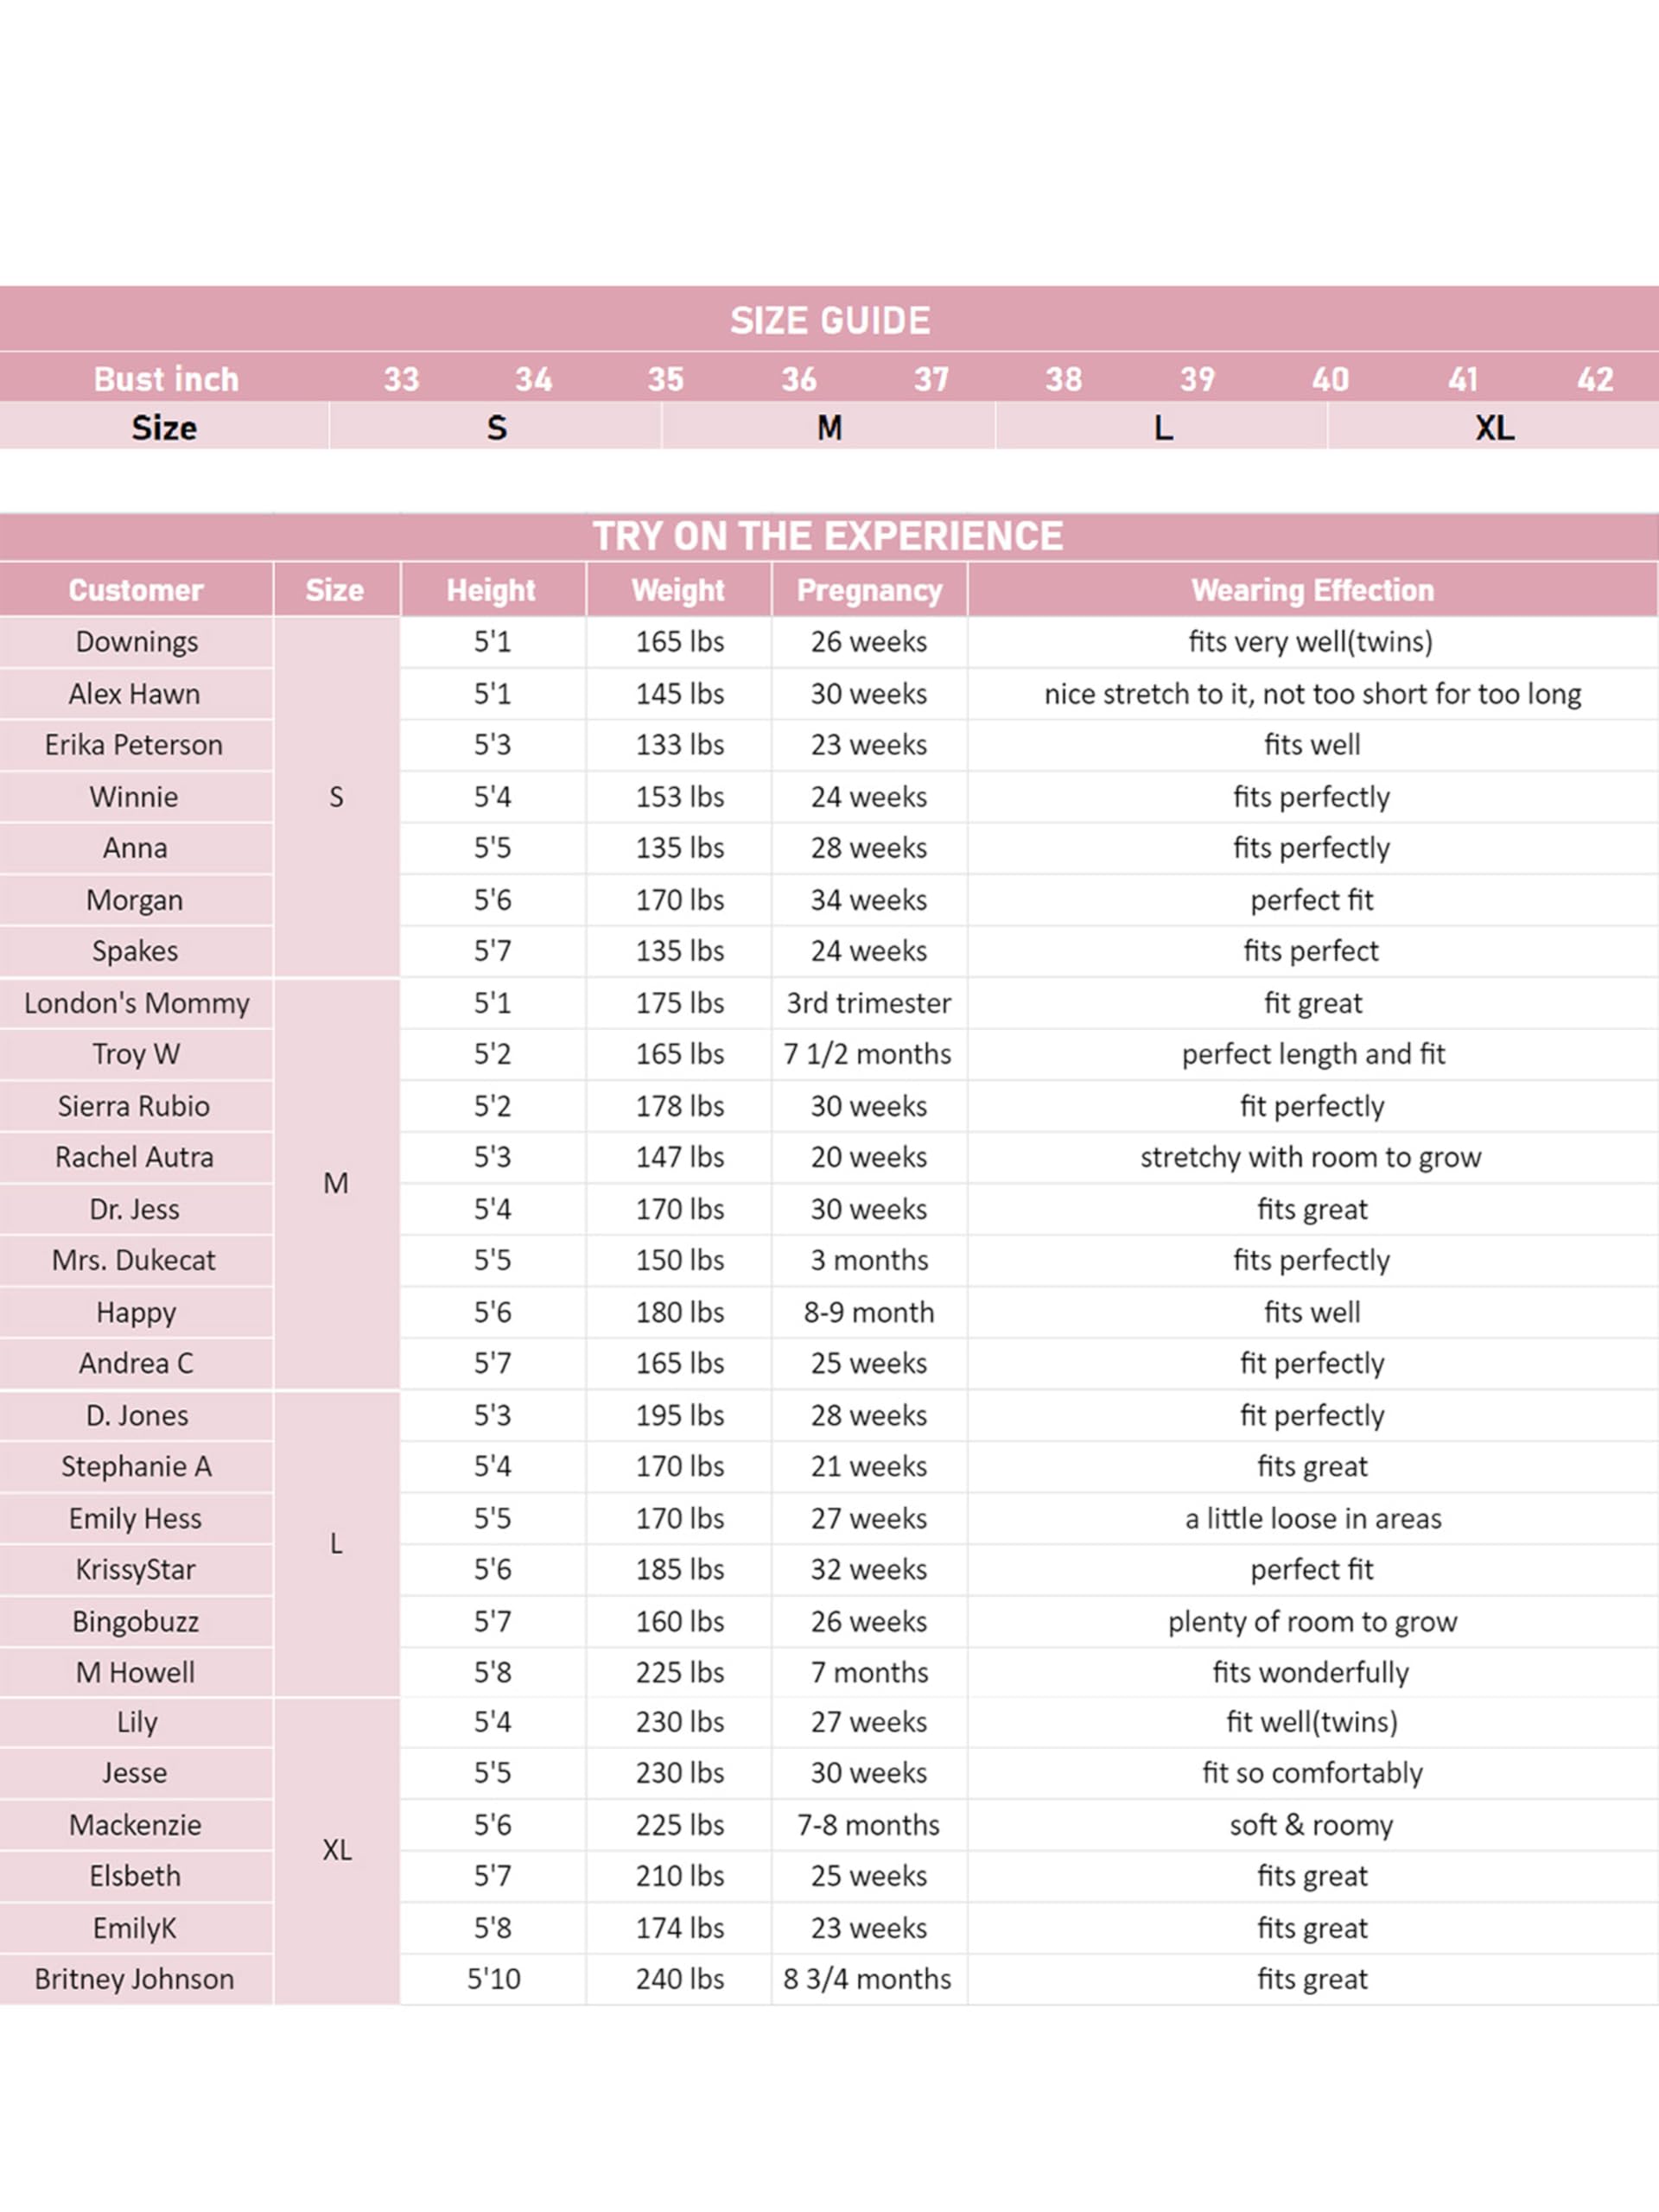The width and height of the screenshot is (1659, 2212).
Task: Click the Wearing Effection column header
Action: pos(1312,590)
